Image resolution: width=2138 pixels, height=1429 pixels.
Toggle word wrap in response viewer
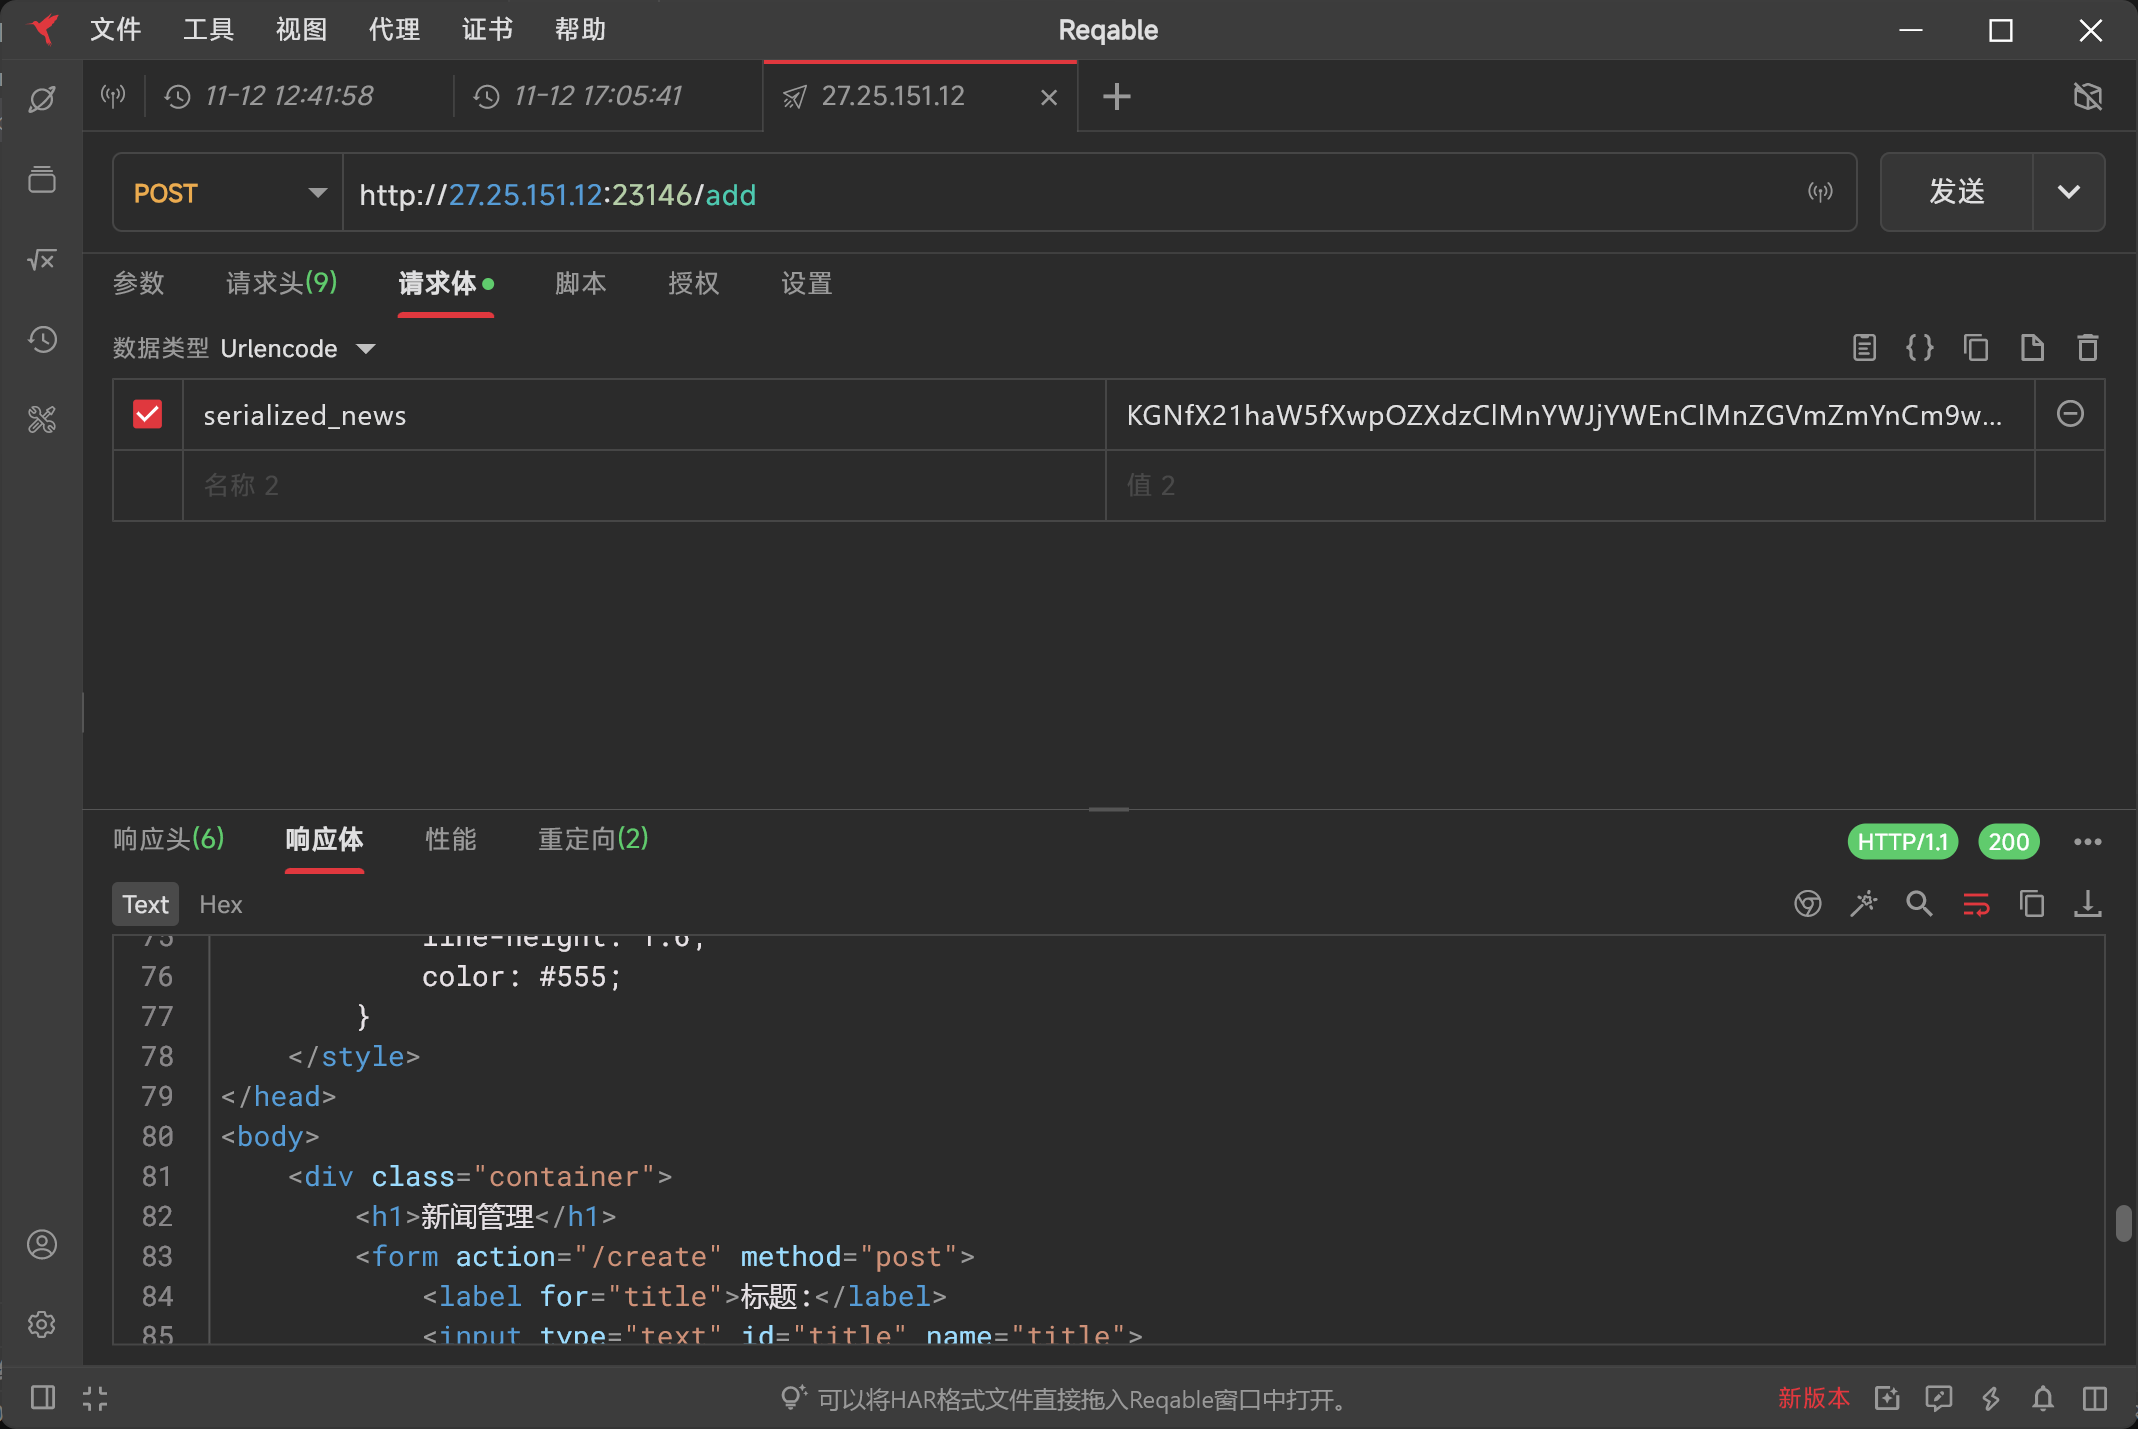(1975, 904)
